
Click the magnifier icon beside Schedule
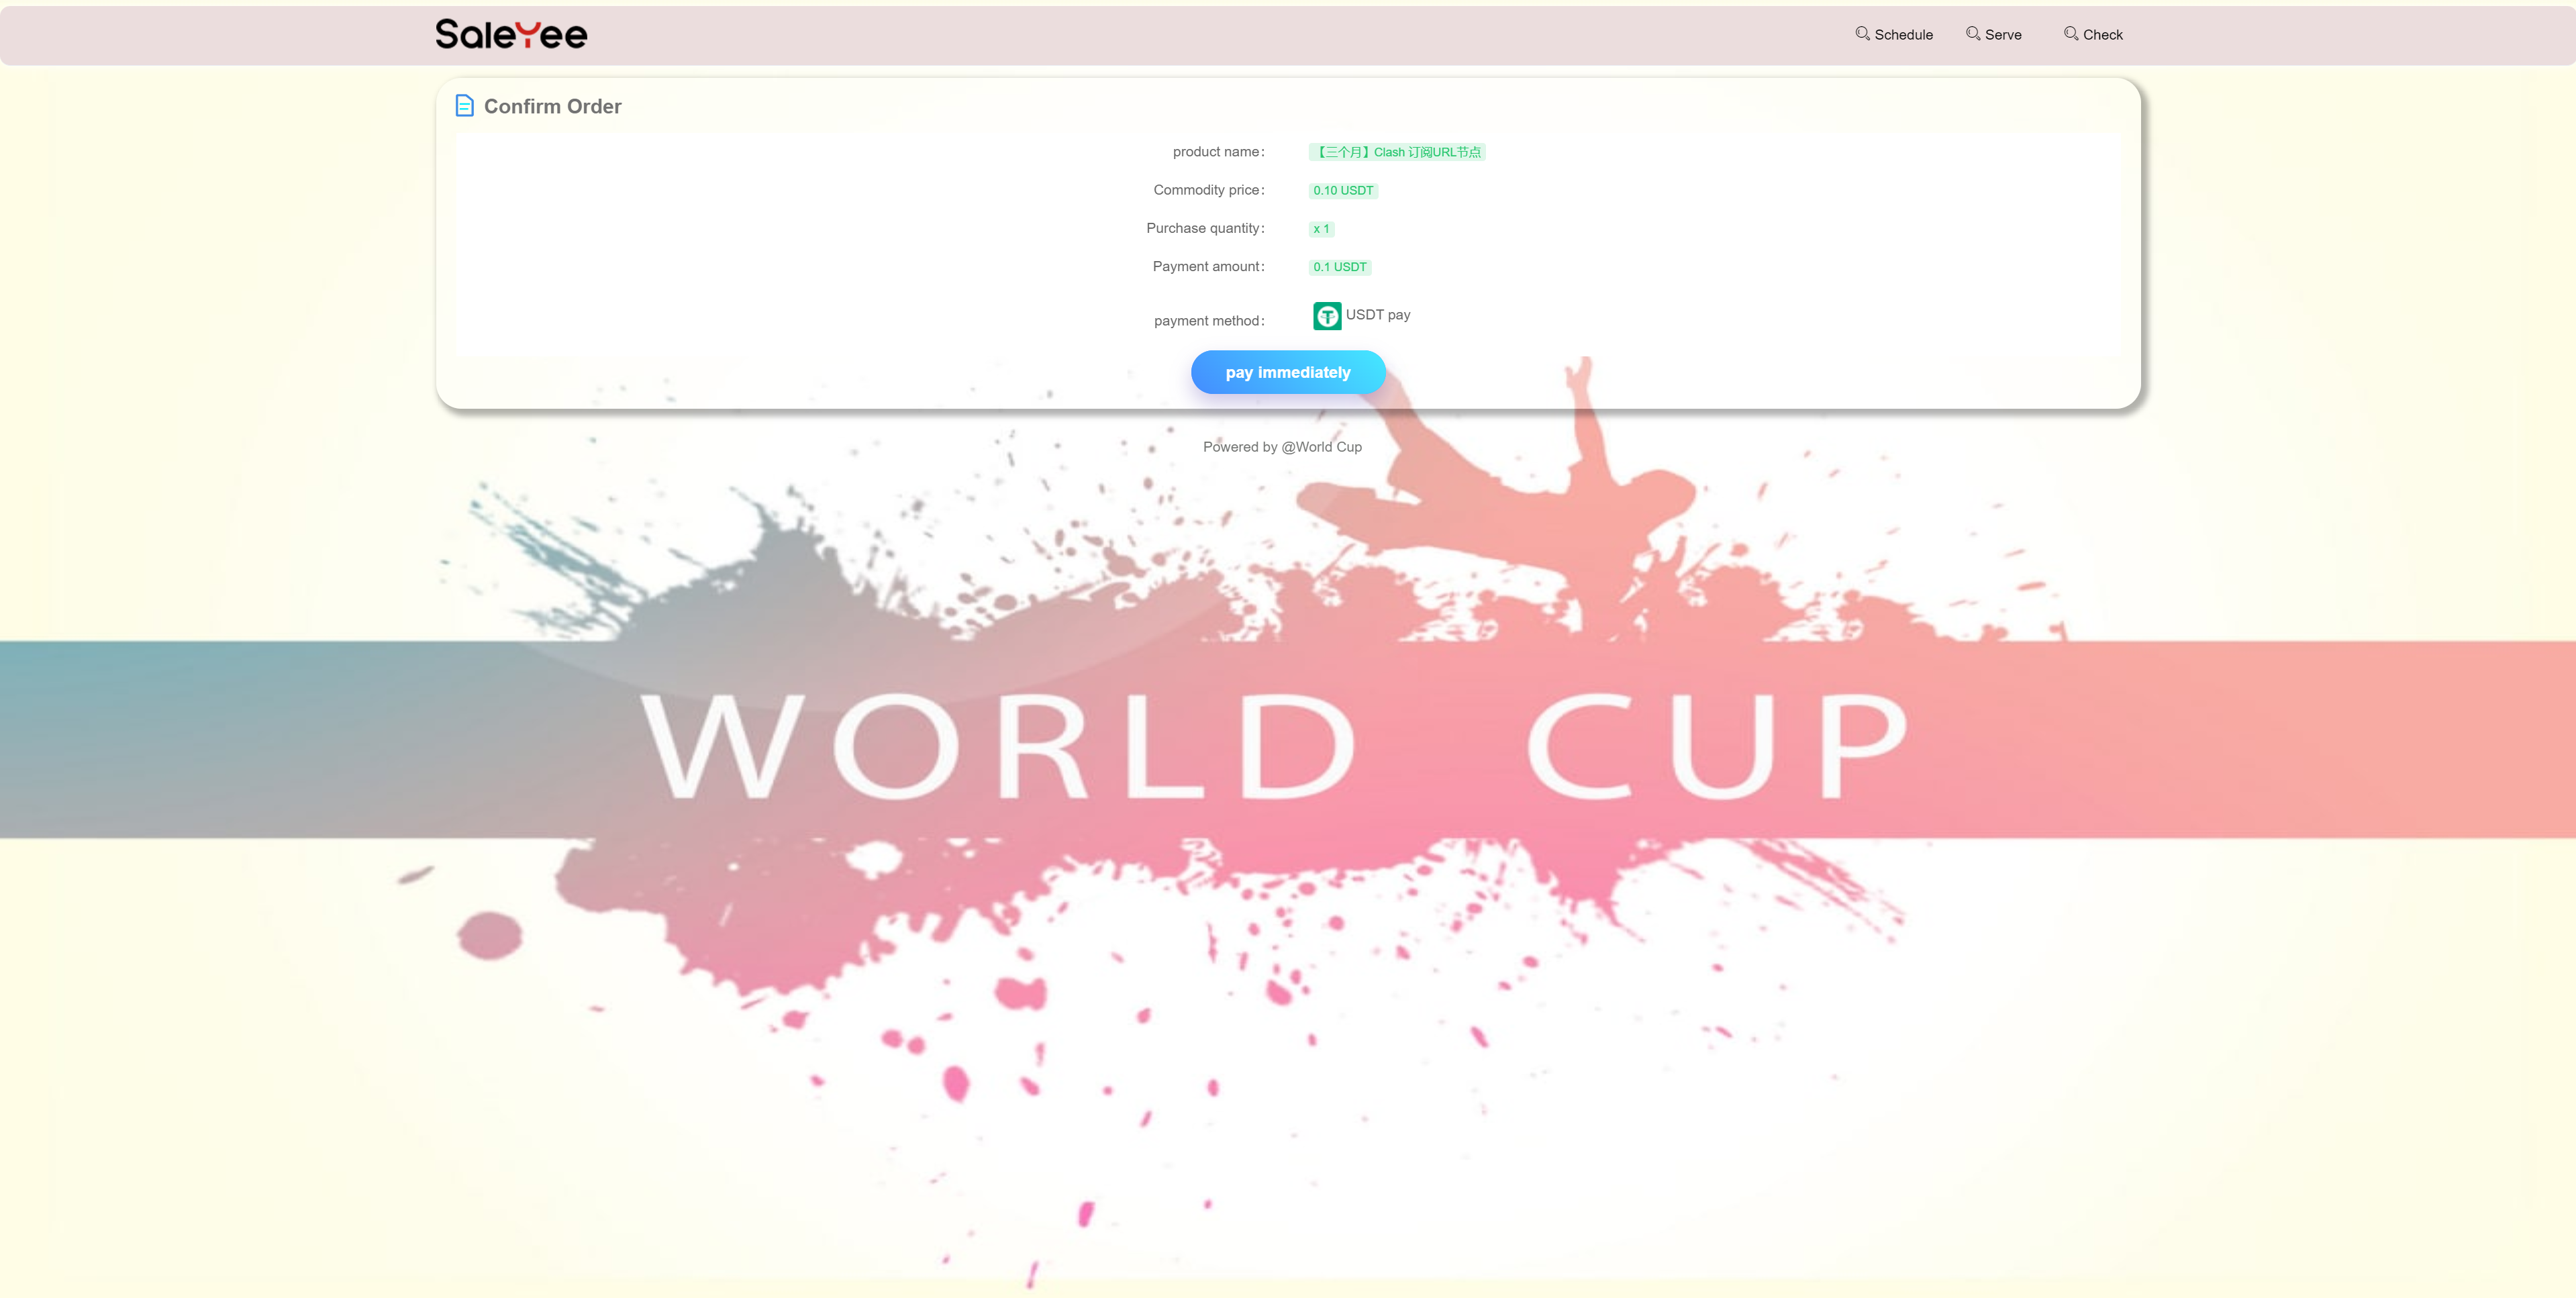point(1862,33)
